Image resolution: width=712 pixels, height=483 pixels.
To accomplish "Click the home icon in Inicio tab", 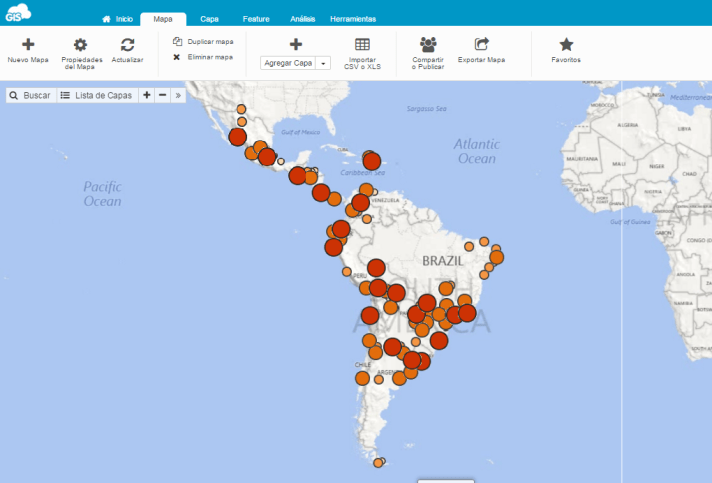I will click(x=106, y=19).
